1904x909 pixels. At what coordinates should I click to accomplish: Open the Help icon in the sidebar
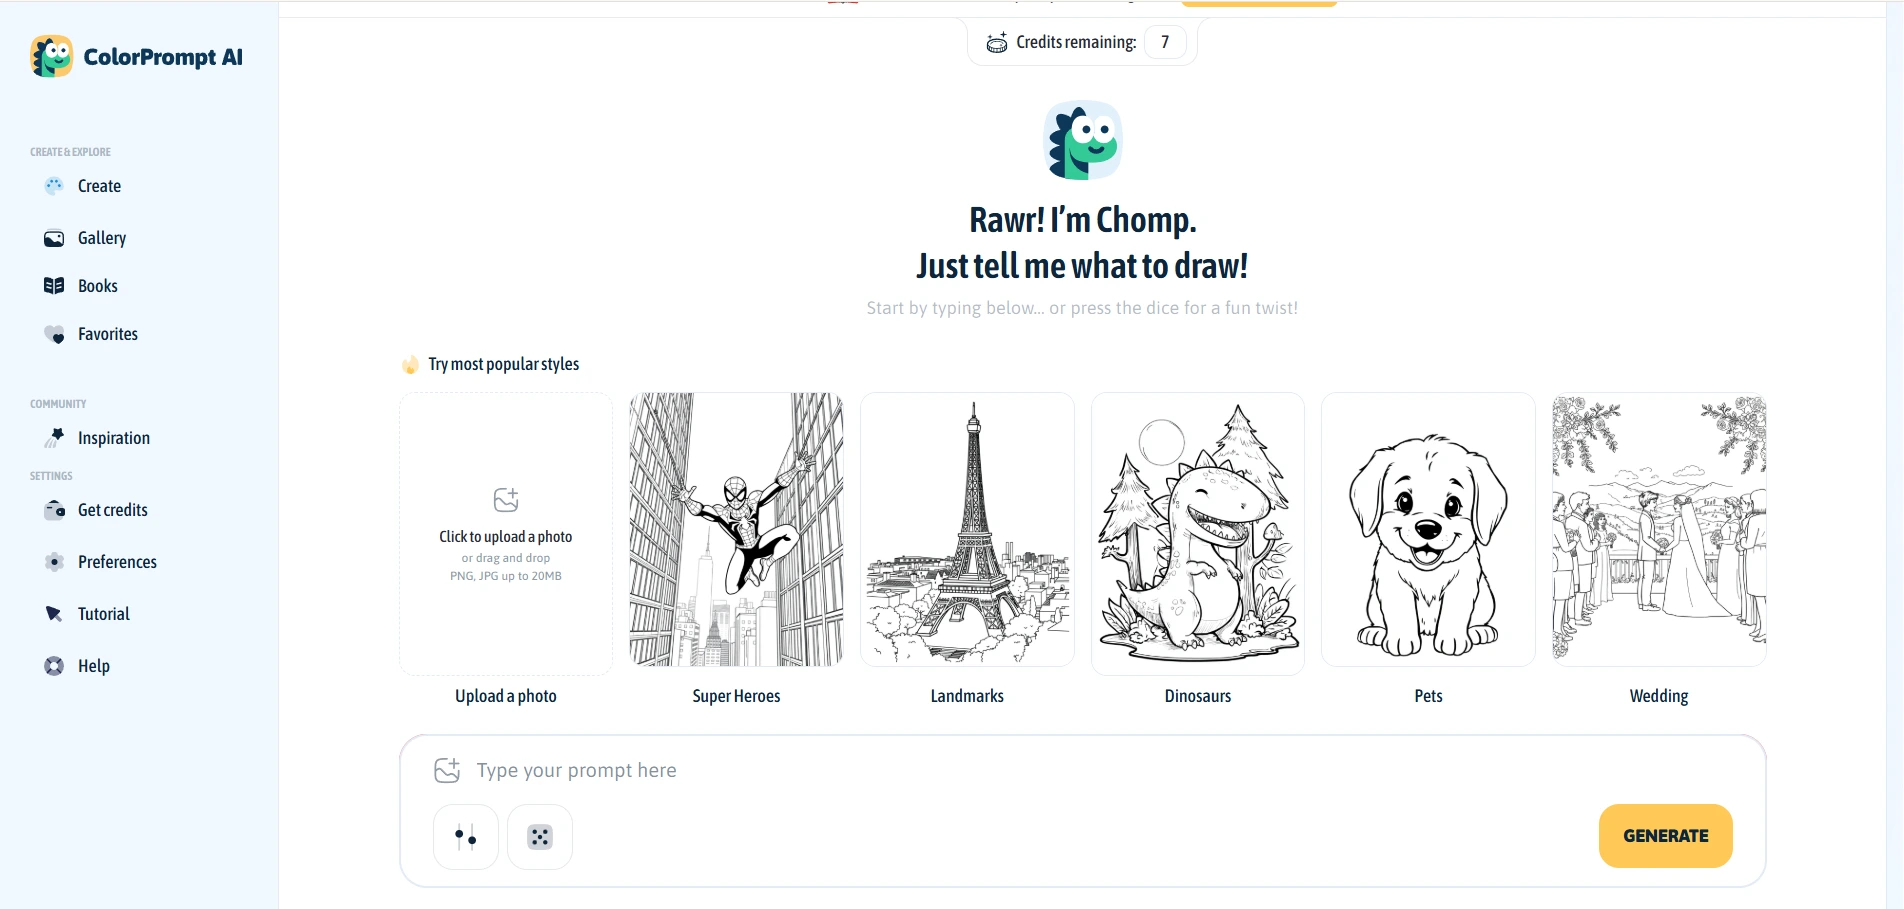[52, 665]
